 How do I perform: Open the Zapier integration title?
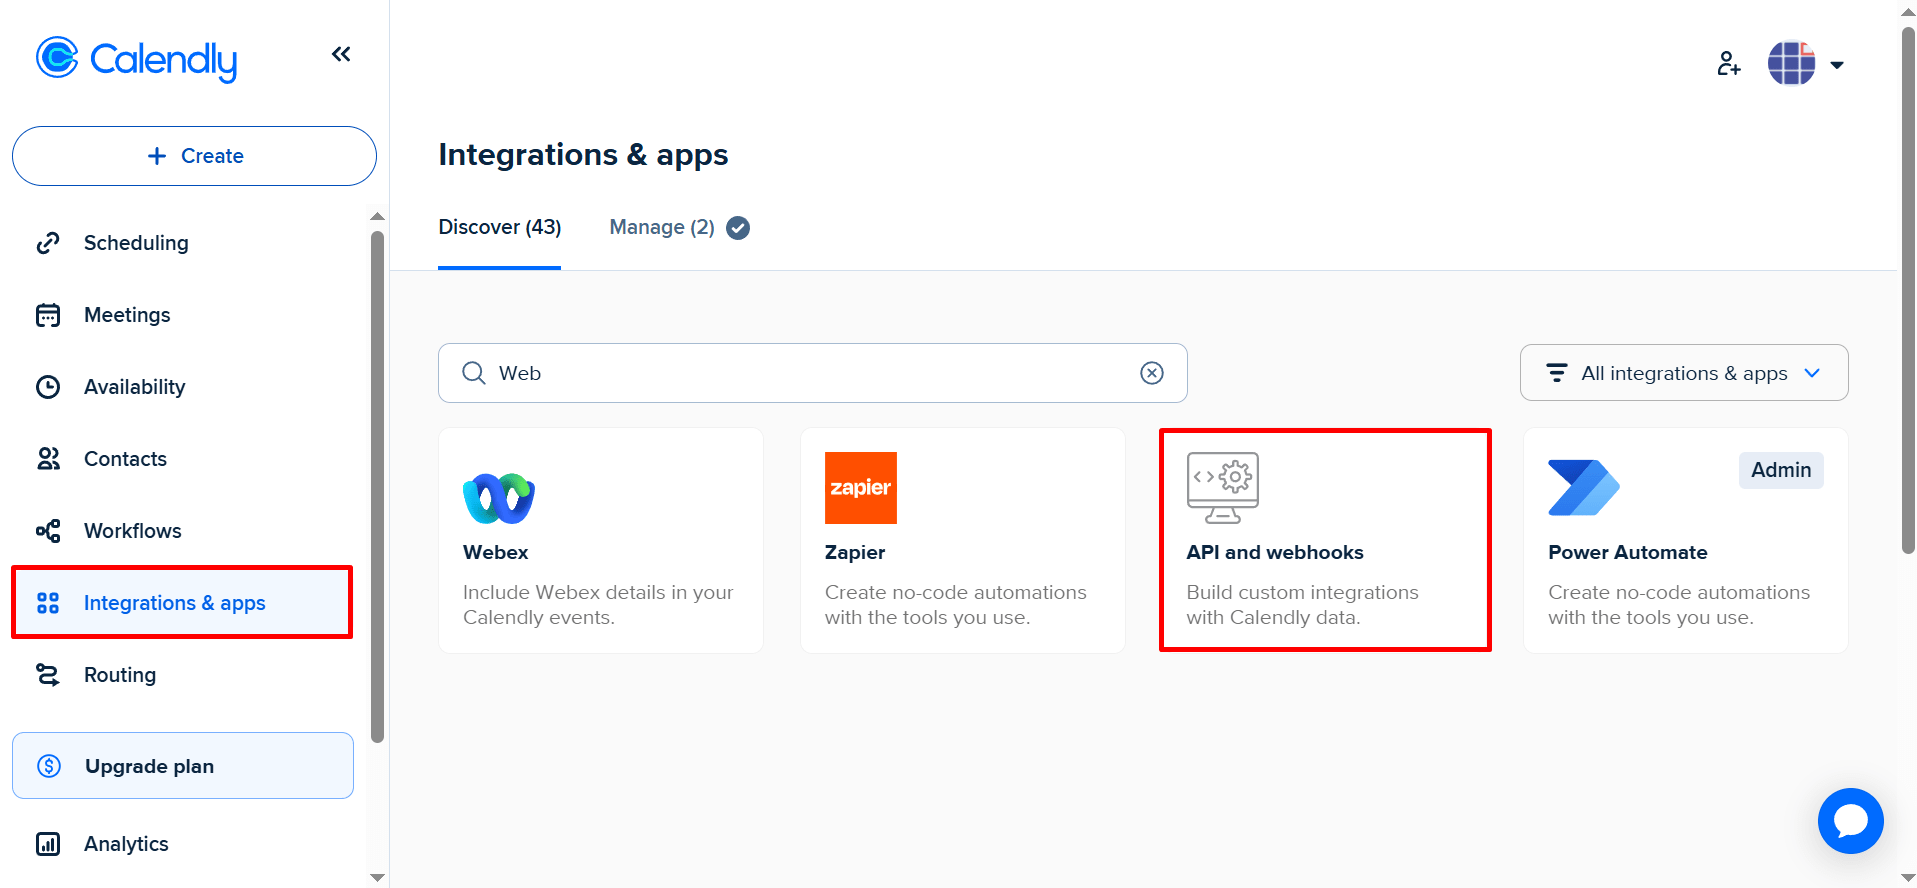point(855,552)
